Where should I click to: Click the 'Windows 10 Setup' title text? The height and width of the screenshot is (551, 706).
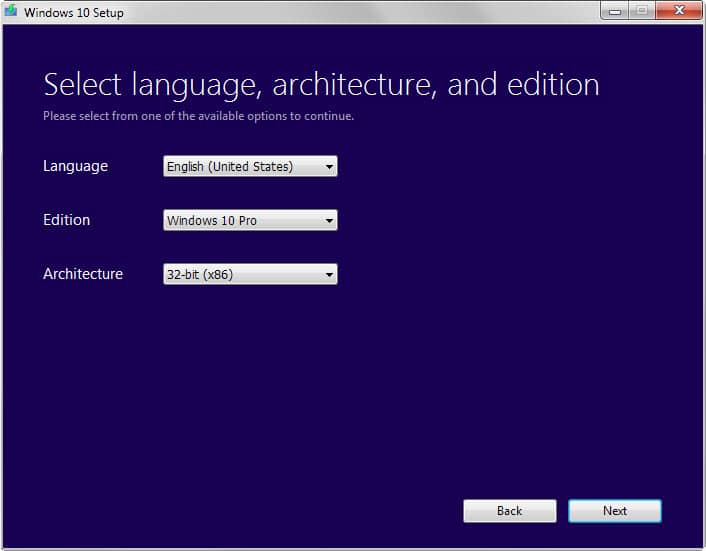74,13
